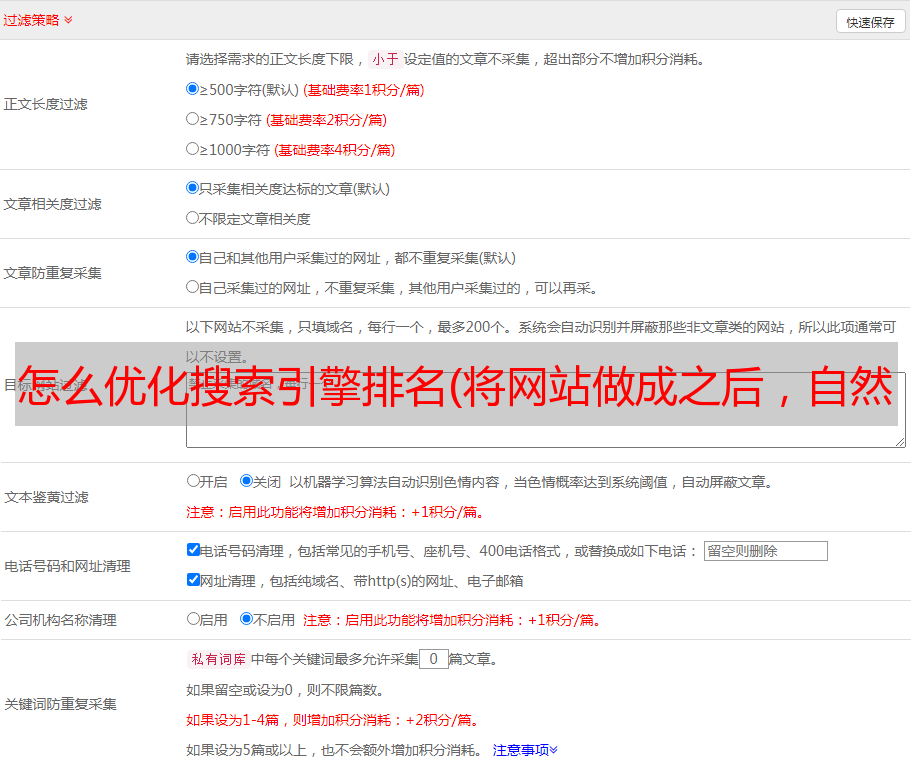Turn on 文本鉴黄过滤 with 开启
The height and width of the screenshot is (768, 912).
tap(194, 481)
